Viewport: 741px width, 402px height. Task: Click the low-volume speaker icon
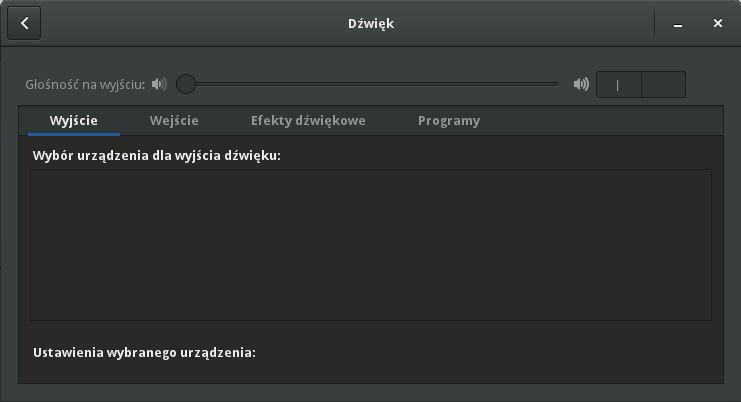click(x=158, y=84)
